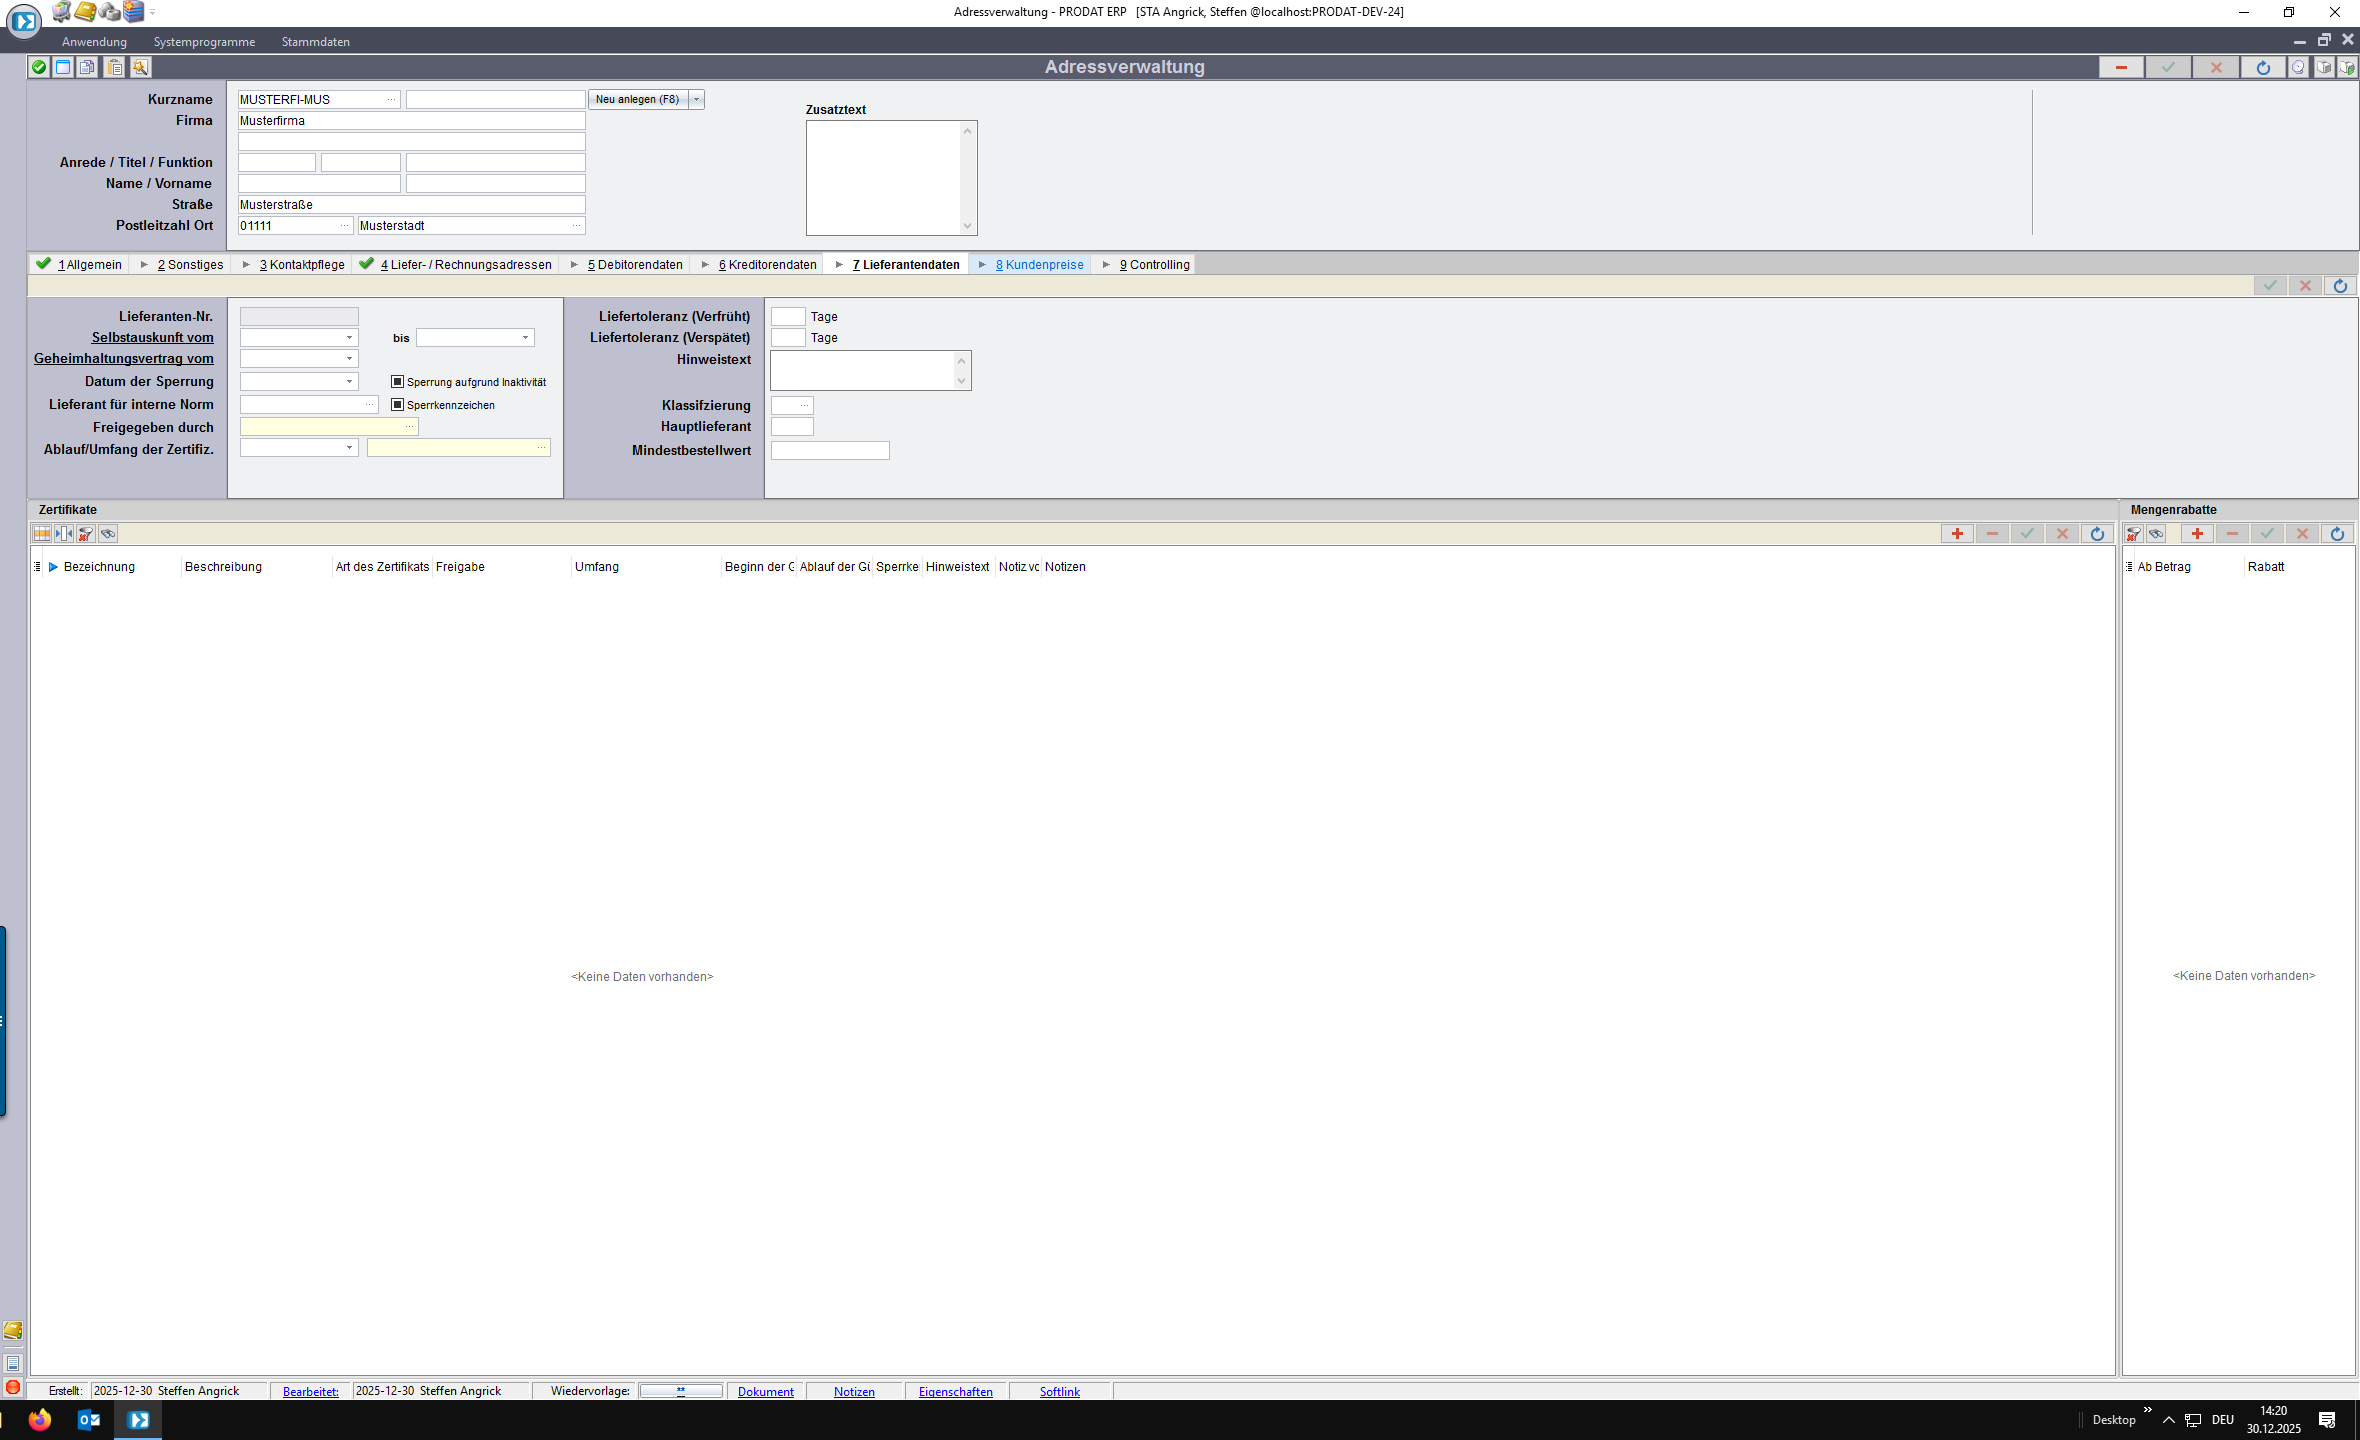
Task: Click the green checkmark toolbar icon
Action: click(39, 67)
